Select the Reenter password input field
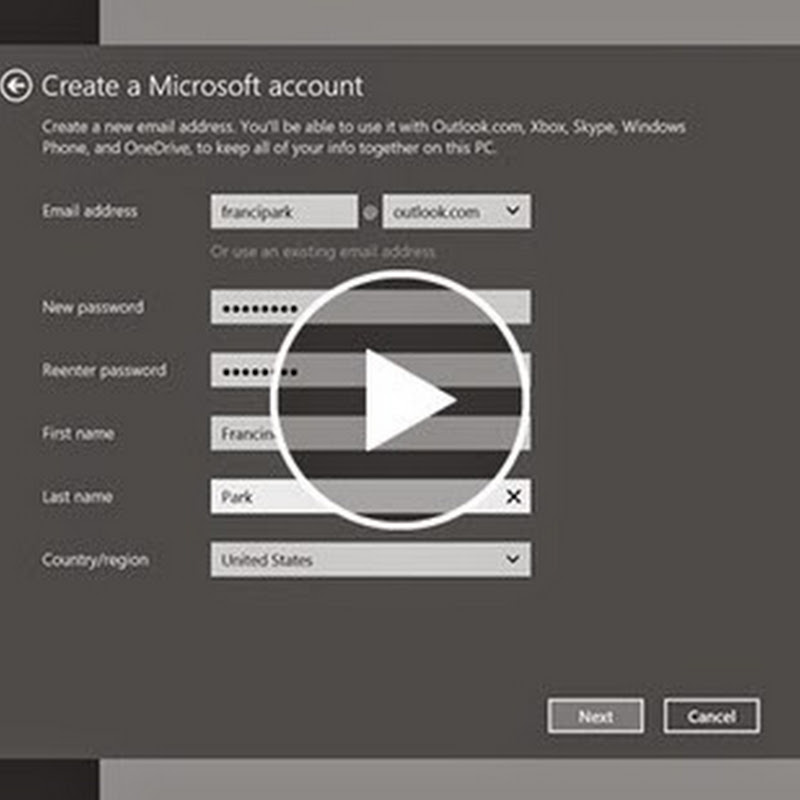 click(x=370, y=370)
